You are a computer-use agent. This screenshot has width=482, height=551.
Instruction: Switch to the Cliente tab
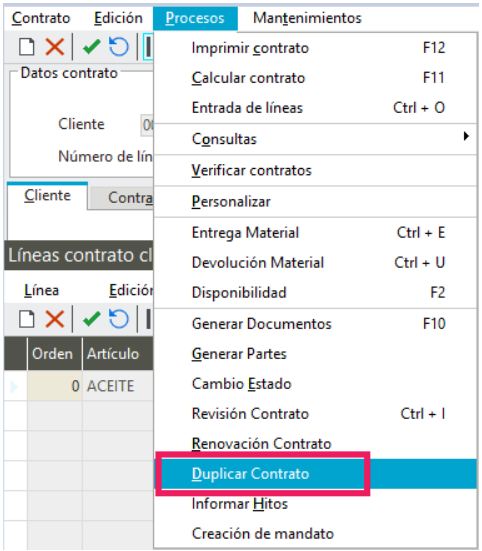47,196
